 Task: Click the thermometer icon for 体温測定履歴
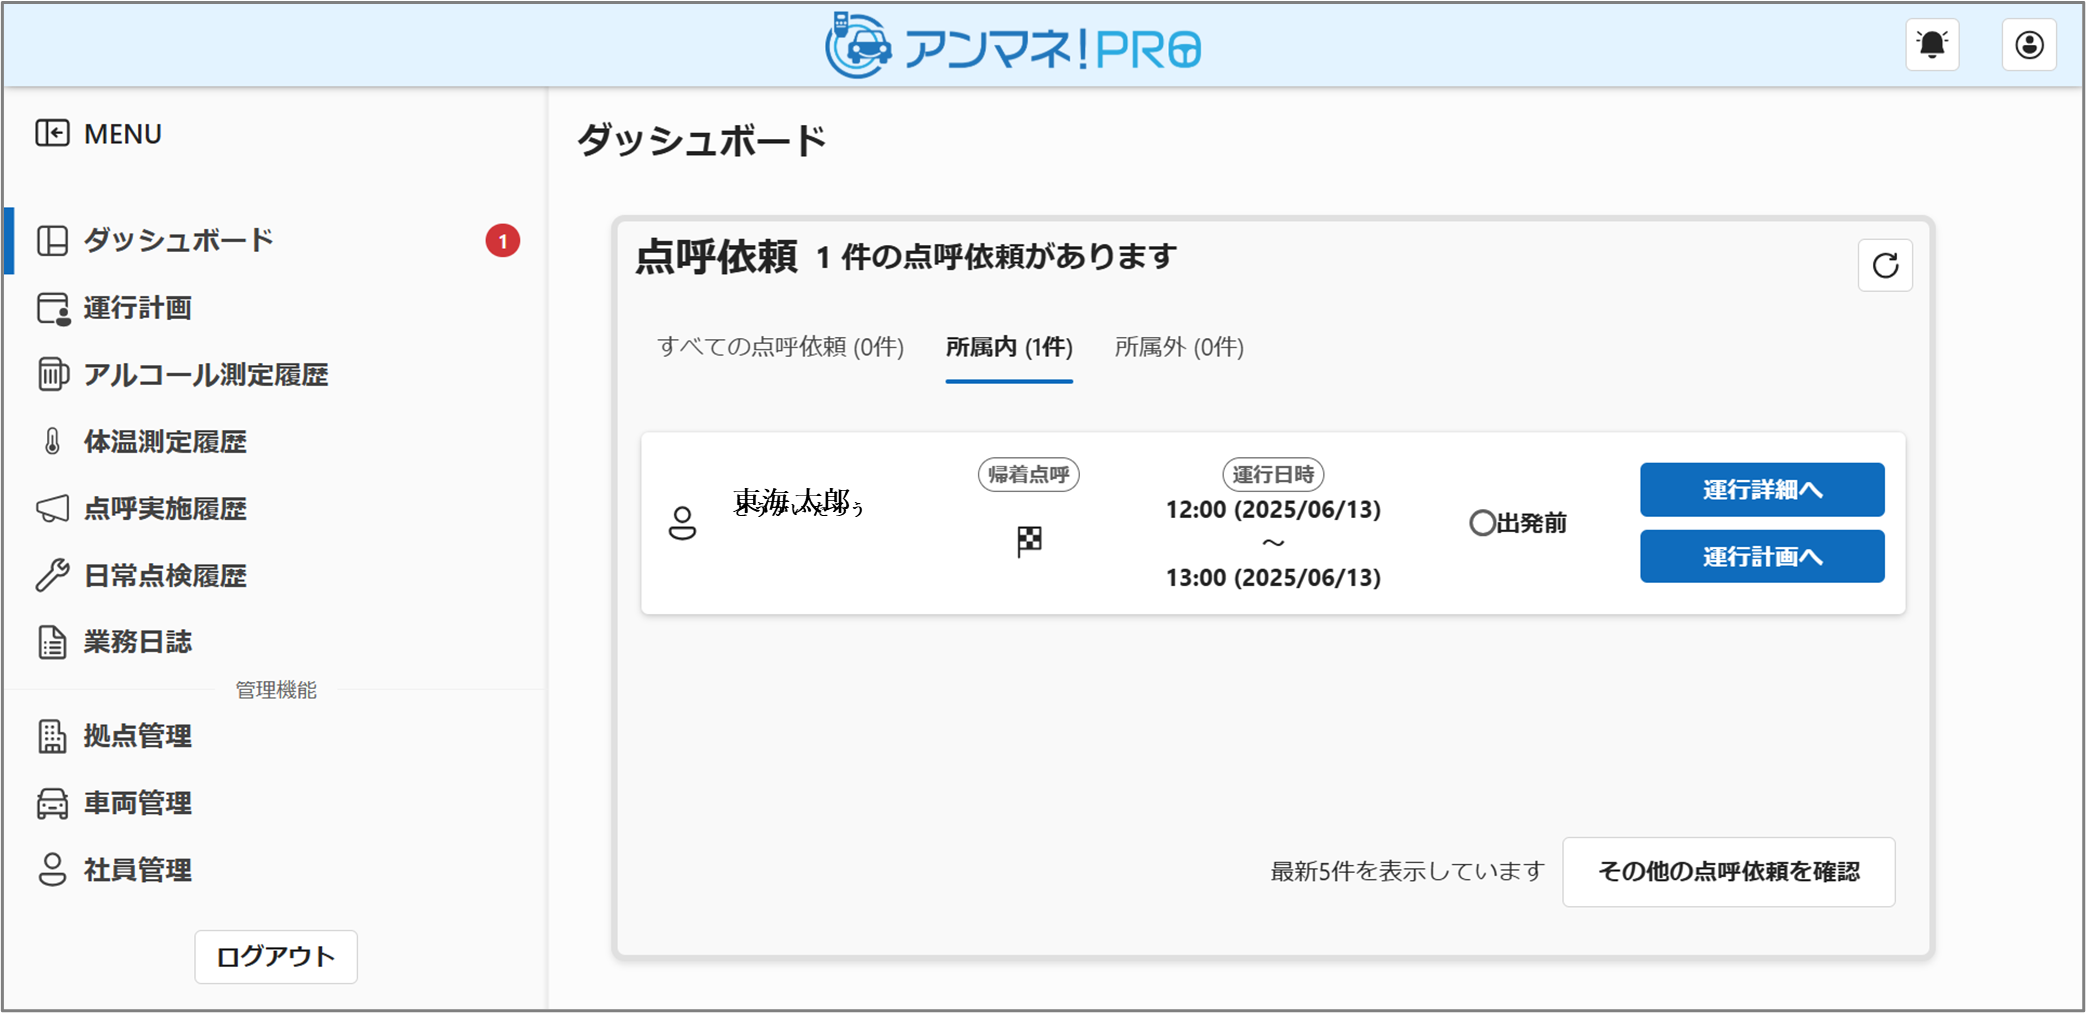pyautogui.click(x=52, y=441)
